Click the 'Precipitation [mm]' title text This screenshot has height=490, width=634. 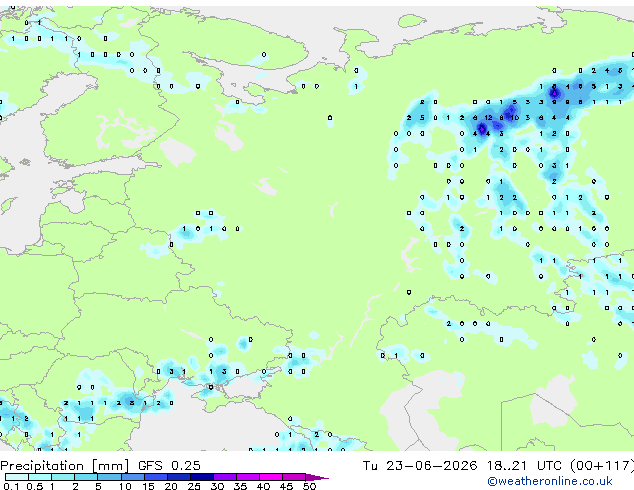(65, 466)
